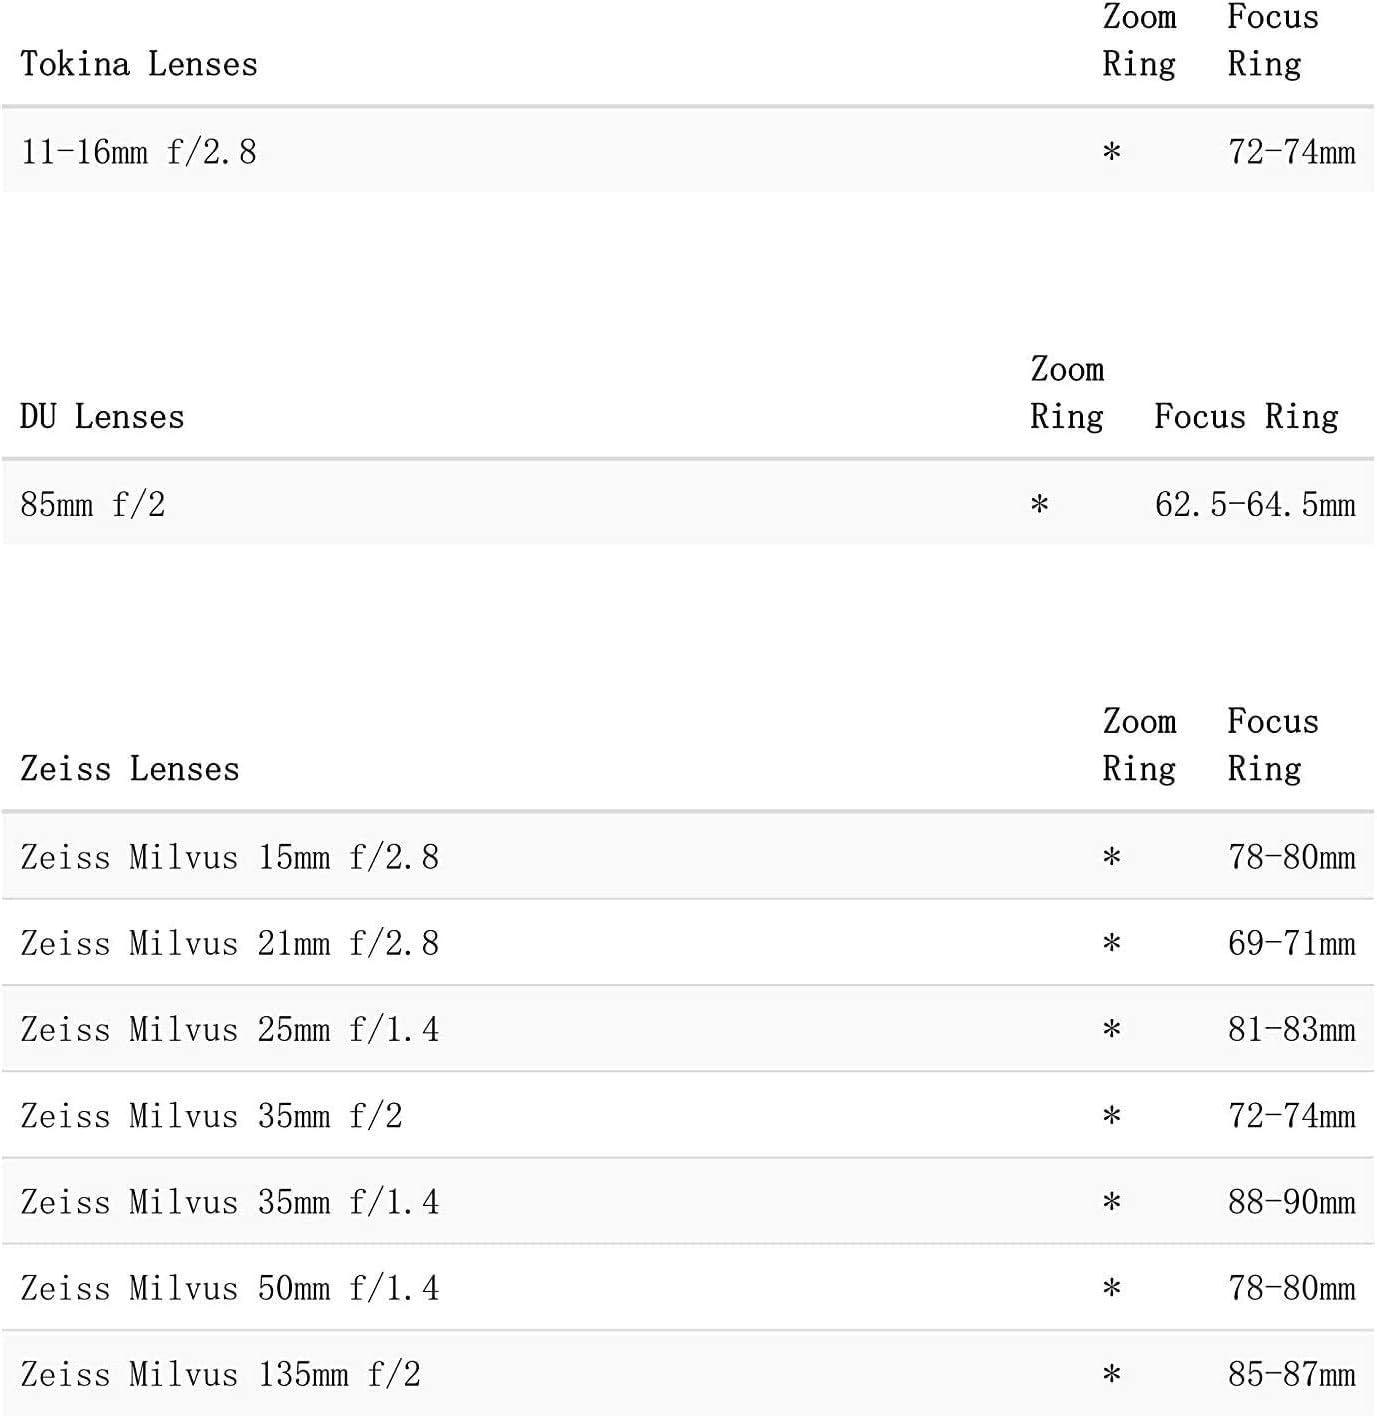Click the 72-74mm value for the Tokina lens
1377x1416 pixels.
pos(1291,152)
